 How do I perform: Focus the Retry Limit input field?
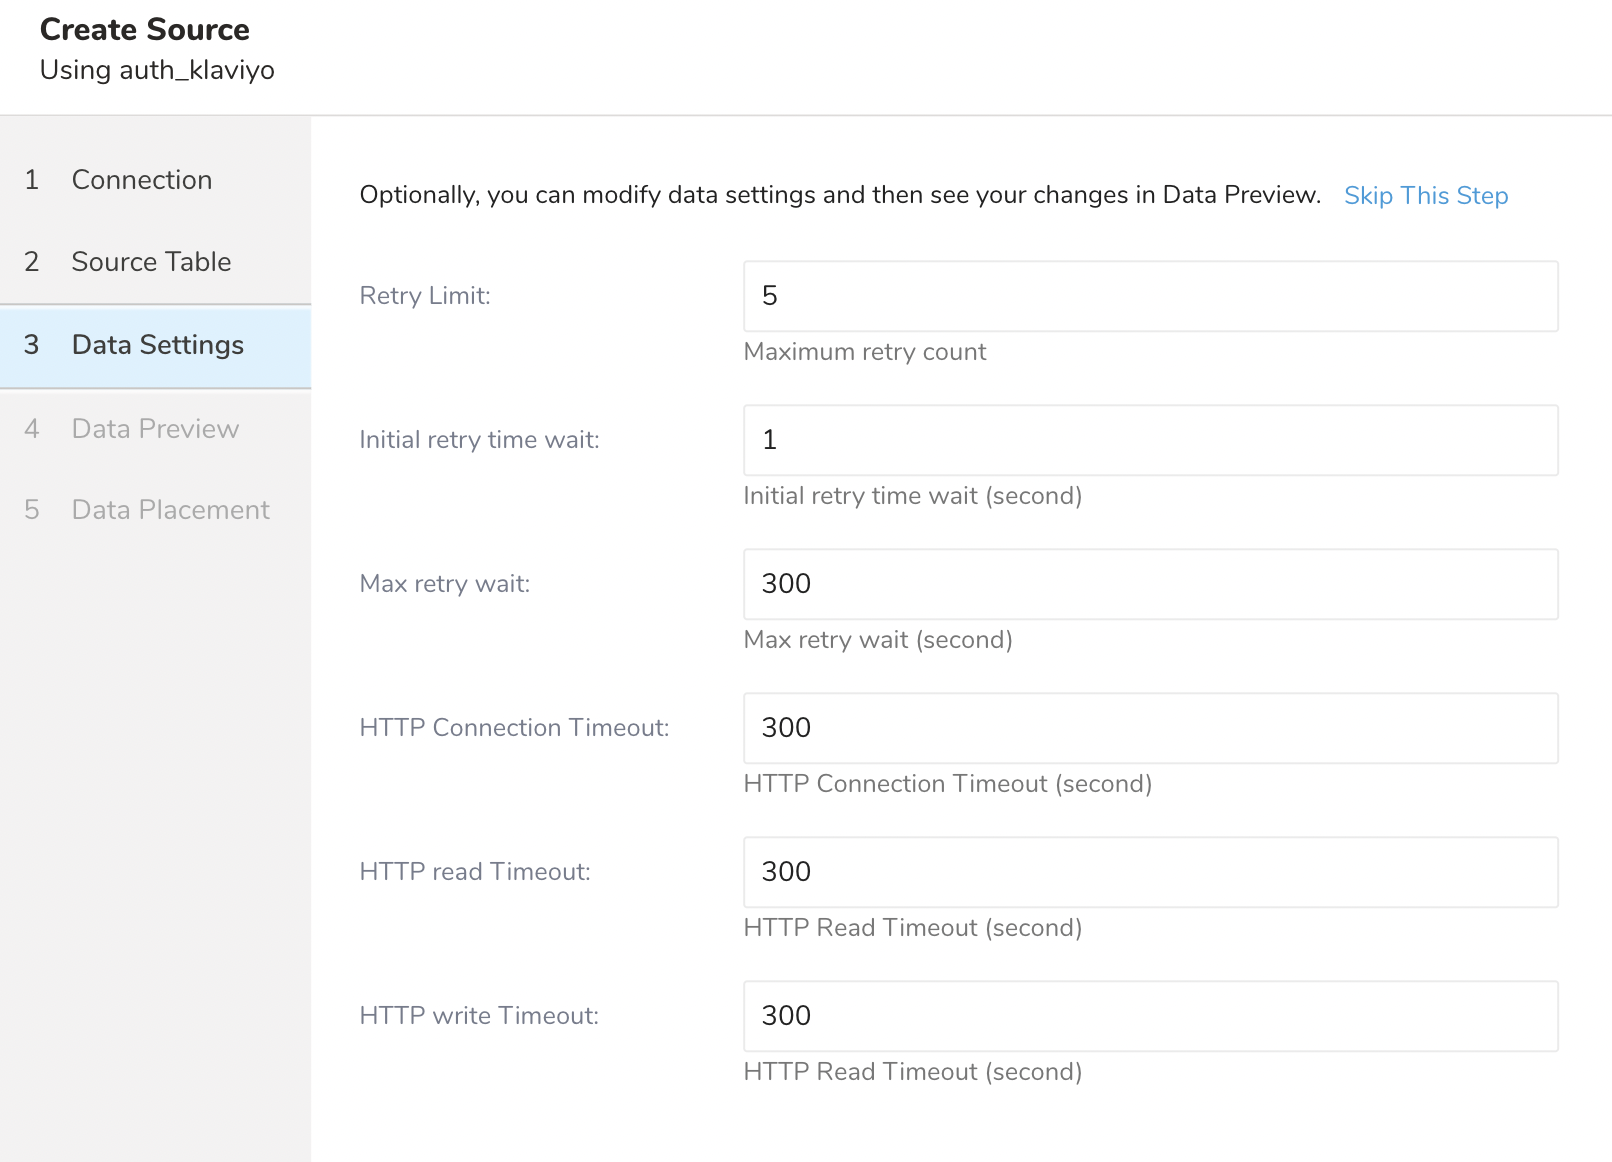[1150, 296]
